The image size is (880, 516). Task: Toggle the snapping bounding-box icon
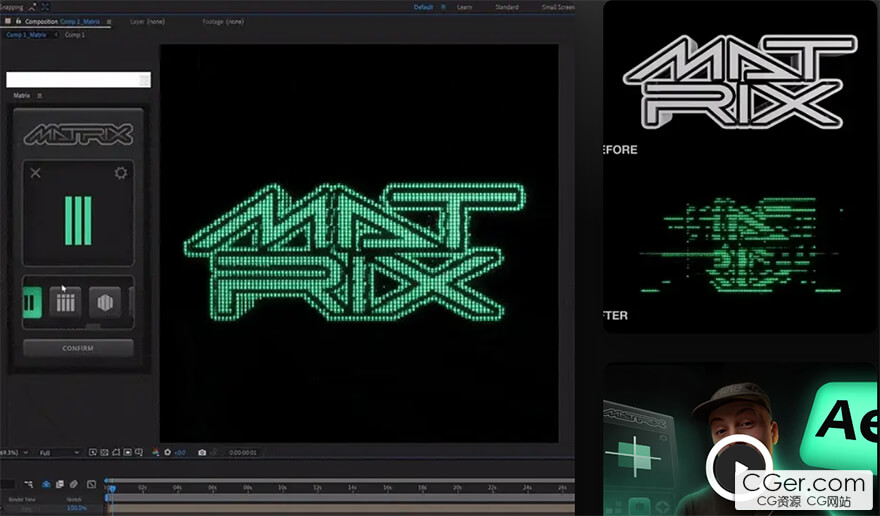(45, 7)
